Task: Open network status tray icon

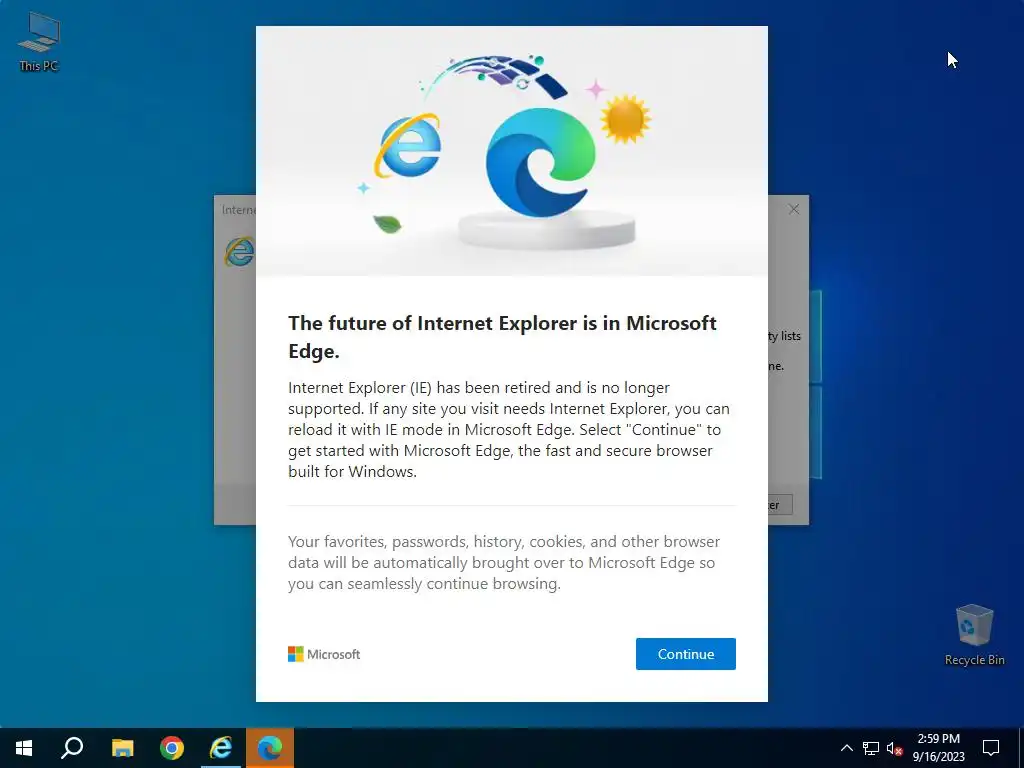Action: point(871,748)
